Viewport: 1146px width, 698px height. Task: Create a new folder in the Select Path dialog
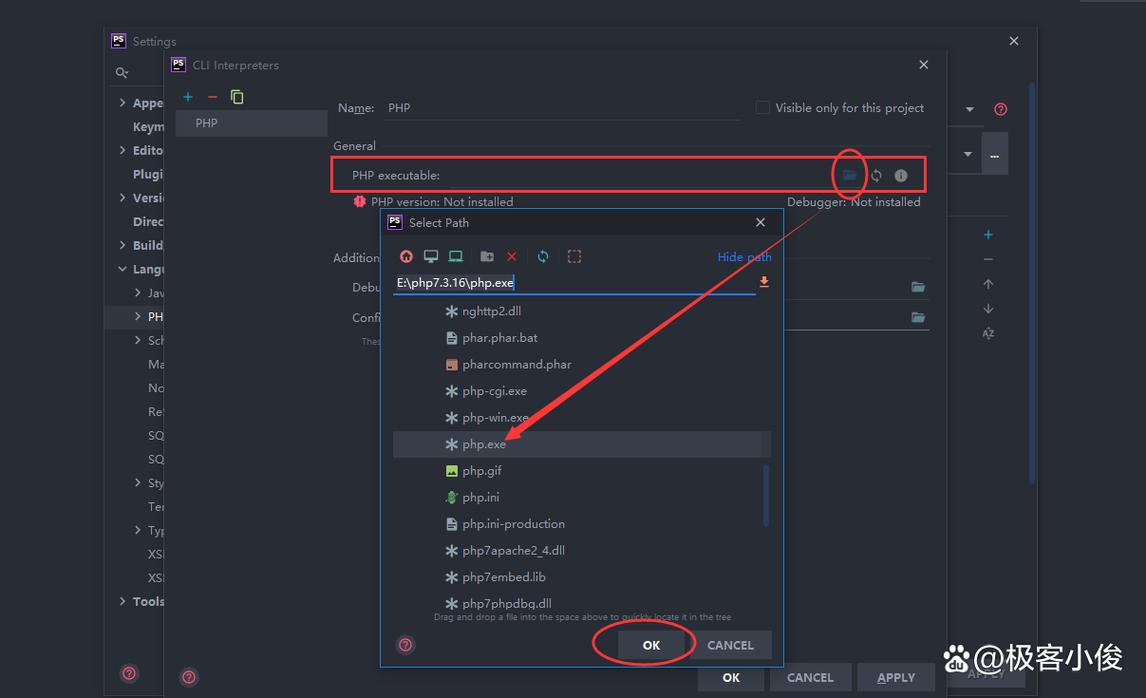click(x=487, y=256)
